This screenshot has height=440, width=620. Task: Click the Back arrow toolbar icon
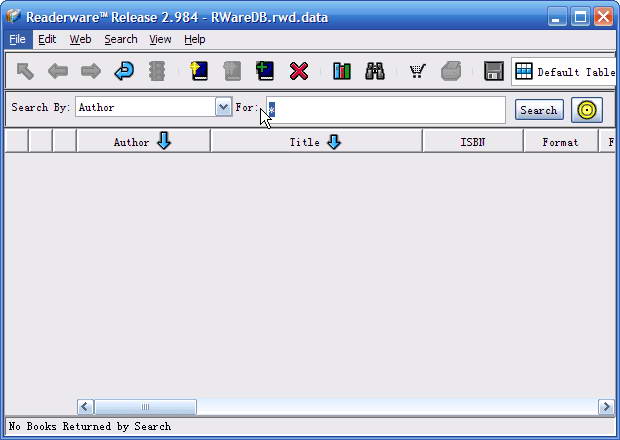coord(58,72)
